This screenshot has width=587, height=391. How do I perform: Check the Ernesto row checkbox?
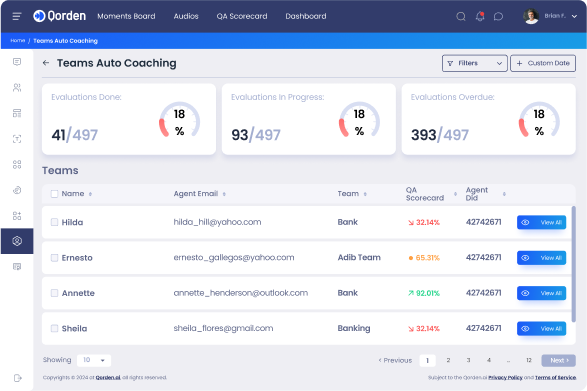tap(54, 258)
